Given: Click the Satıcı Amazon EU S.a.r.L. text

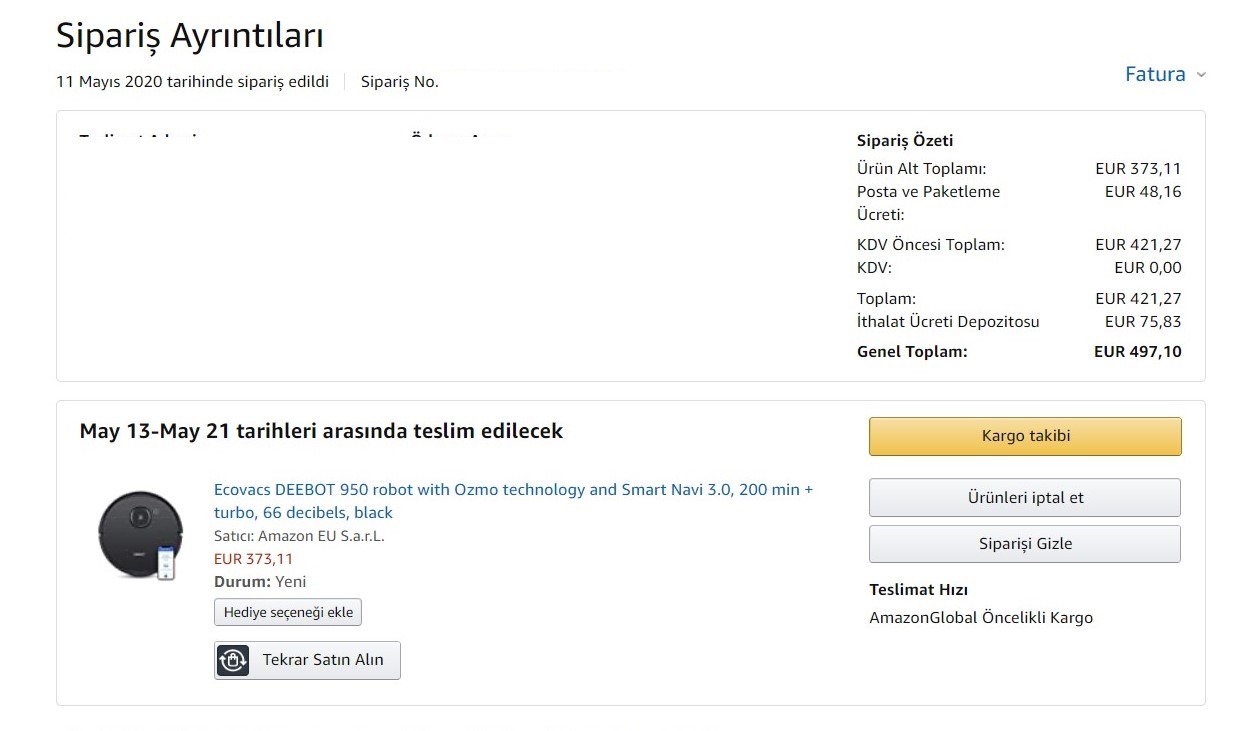Looking at the screenshot, I should (299, 536).
